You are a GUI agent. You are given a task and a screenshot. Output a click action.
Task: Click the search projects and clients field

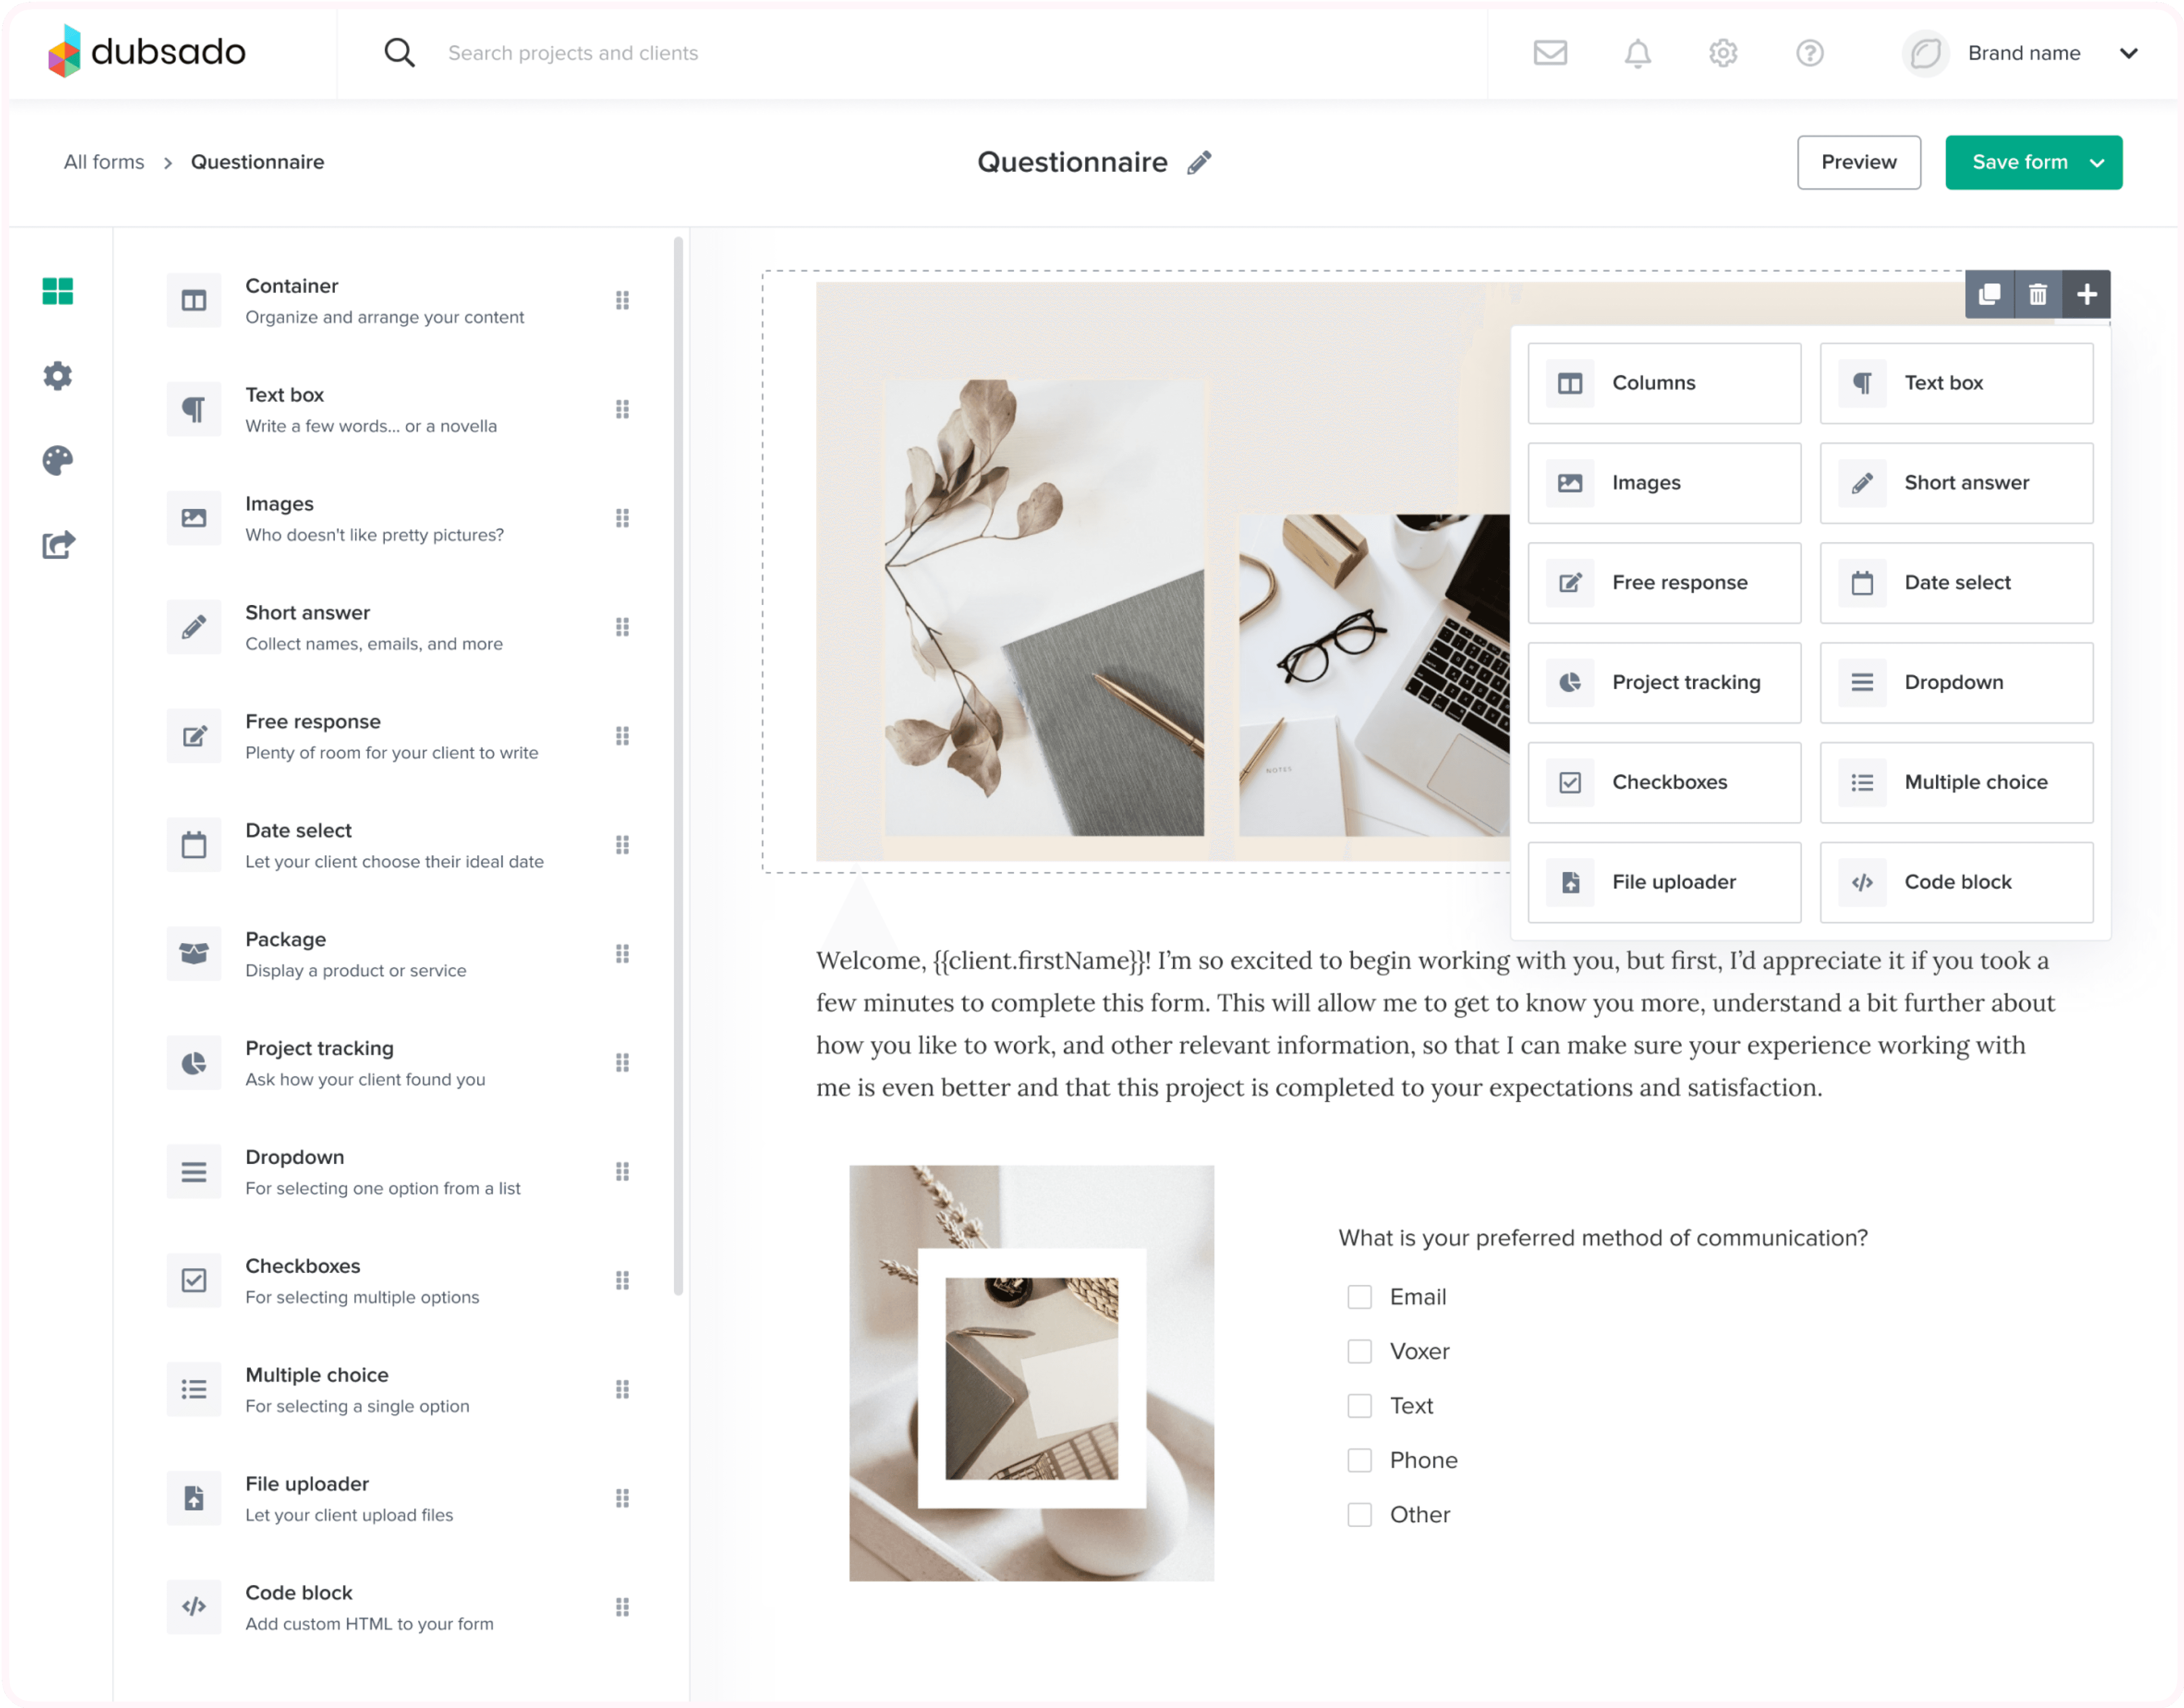coord(573,53)
